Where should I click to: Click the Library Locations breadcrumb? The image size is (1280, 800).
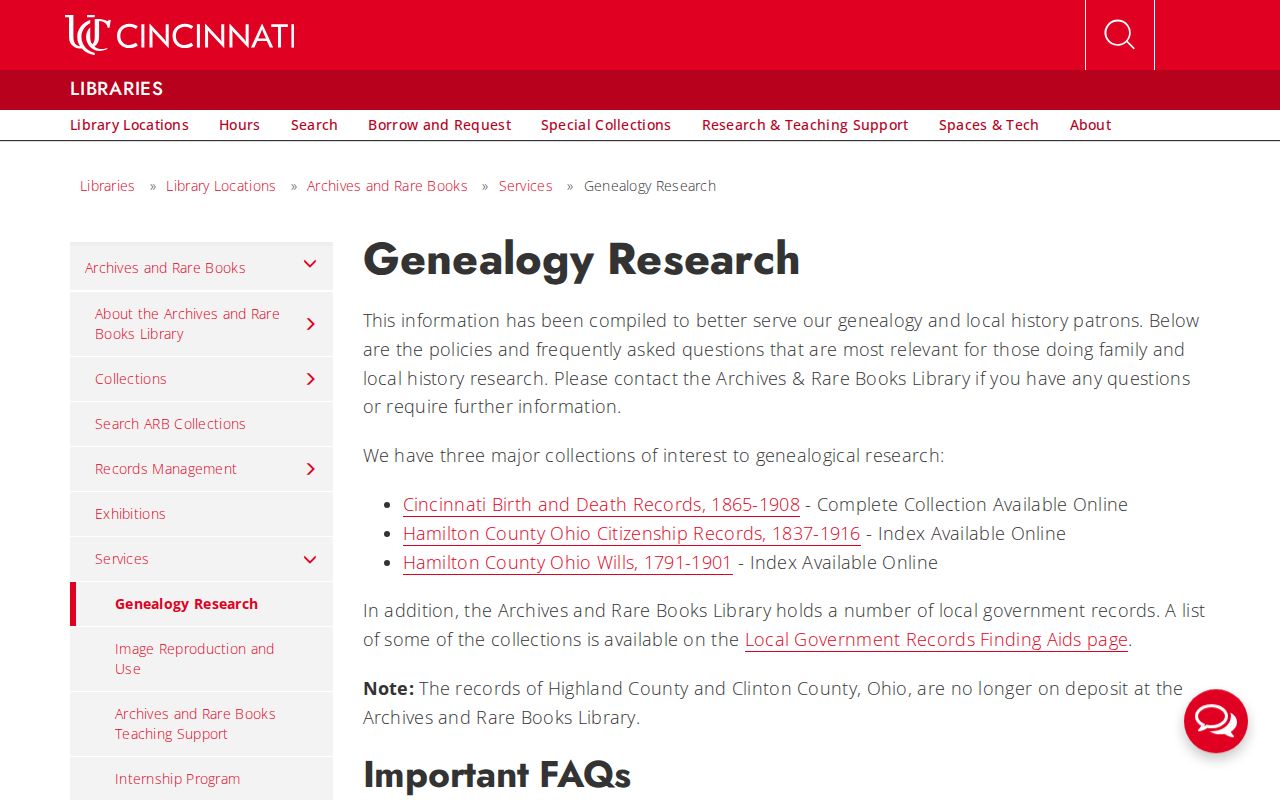[x=221, y=186]
